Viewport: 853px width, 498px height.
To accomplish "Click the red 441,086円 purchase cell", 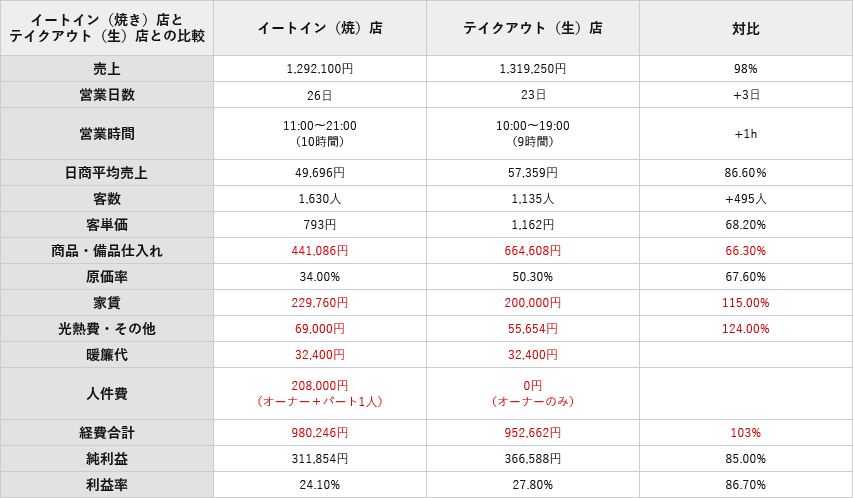I will [320, 251].
